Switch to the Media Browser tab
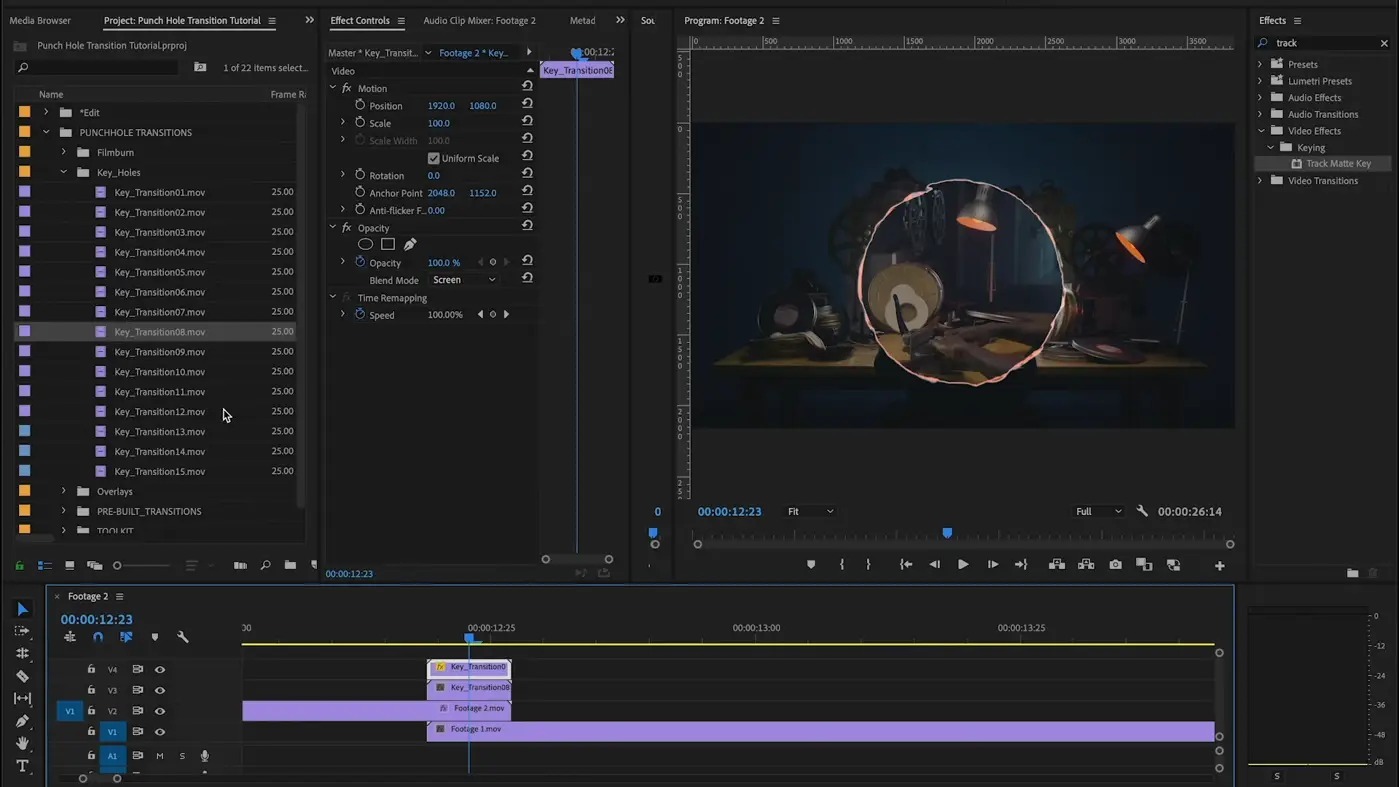Viewport: 1399px width, 787px height. [x=40, y=20]
